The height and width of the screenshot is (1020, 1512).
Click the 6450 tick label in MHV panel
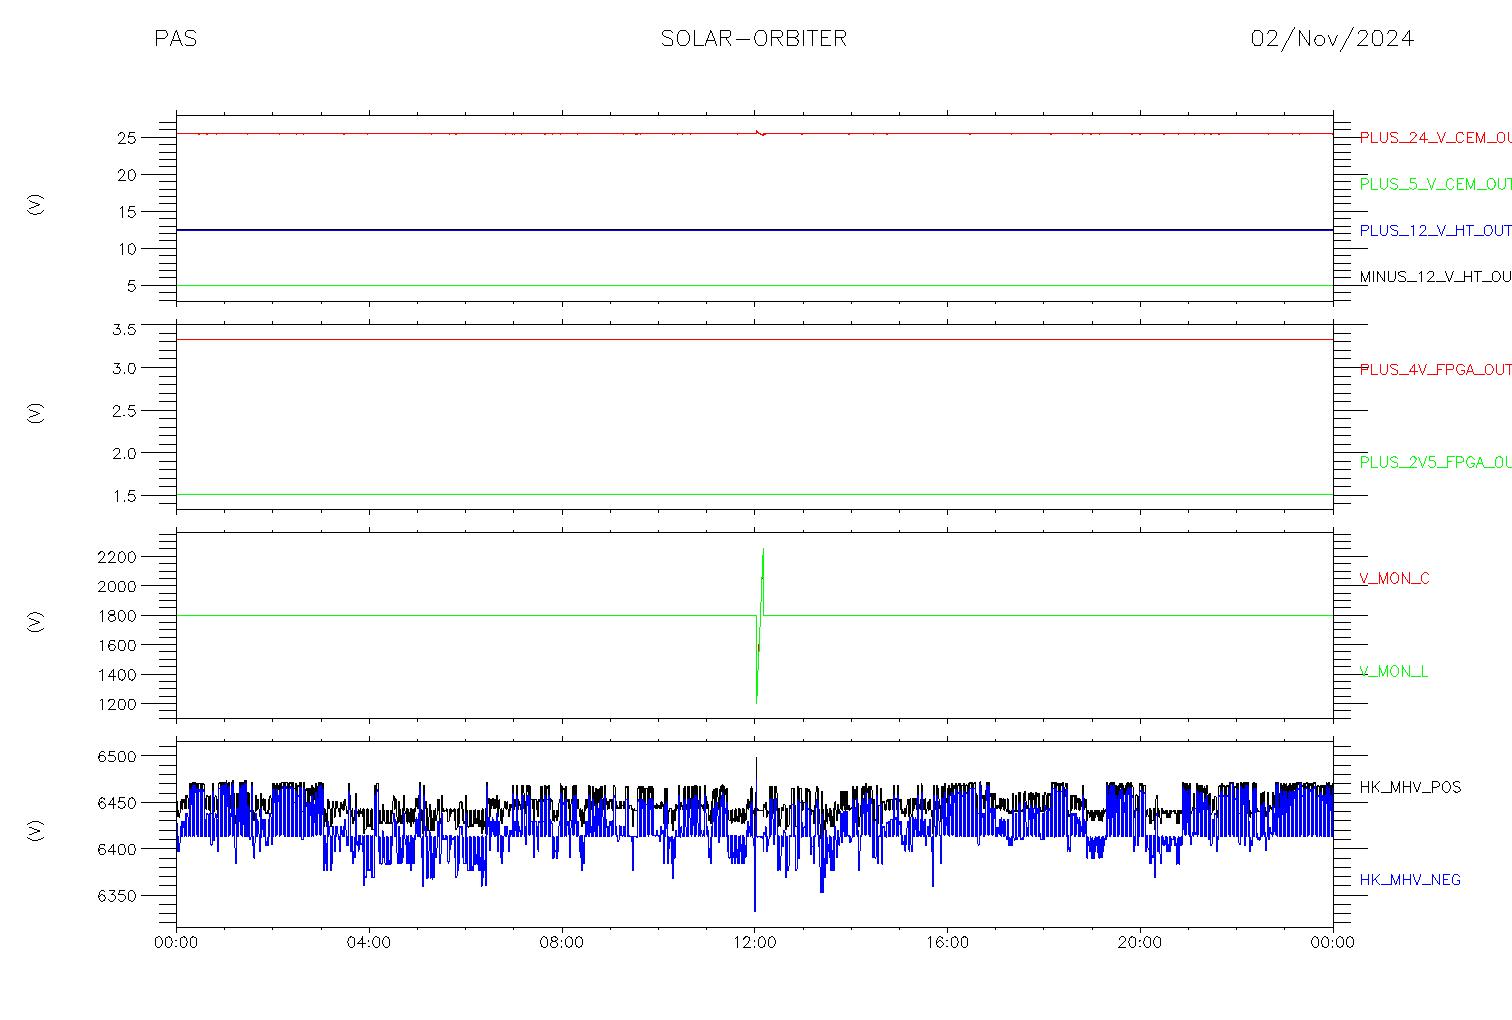pos(117,803)
